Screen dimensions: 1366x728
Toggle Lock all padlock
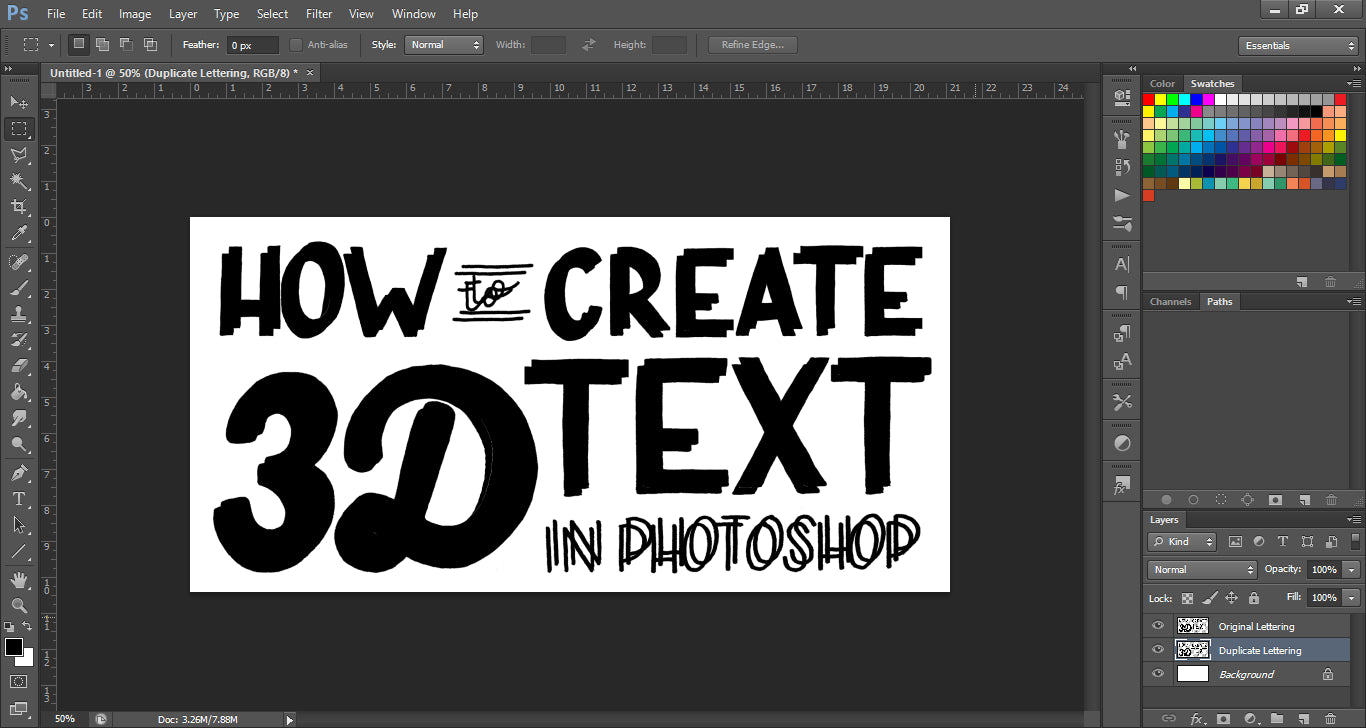[1254, 598]
